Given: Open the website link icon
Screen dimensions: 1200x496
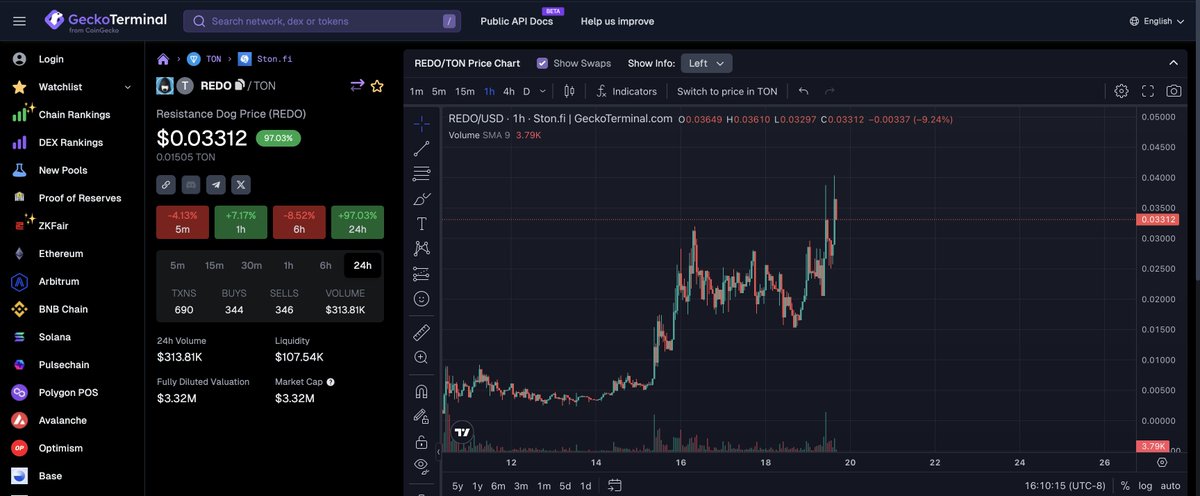Looking at the screenshot, I should point(166,184).
